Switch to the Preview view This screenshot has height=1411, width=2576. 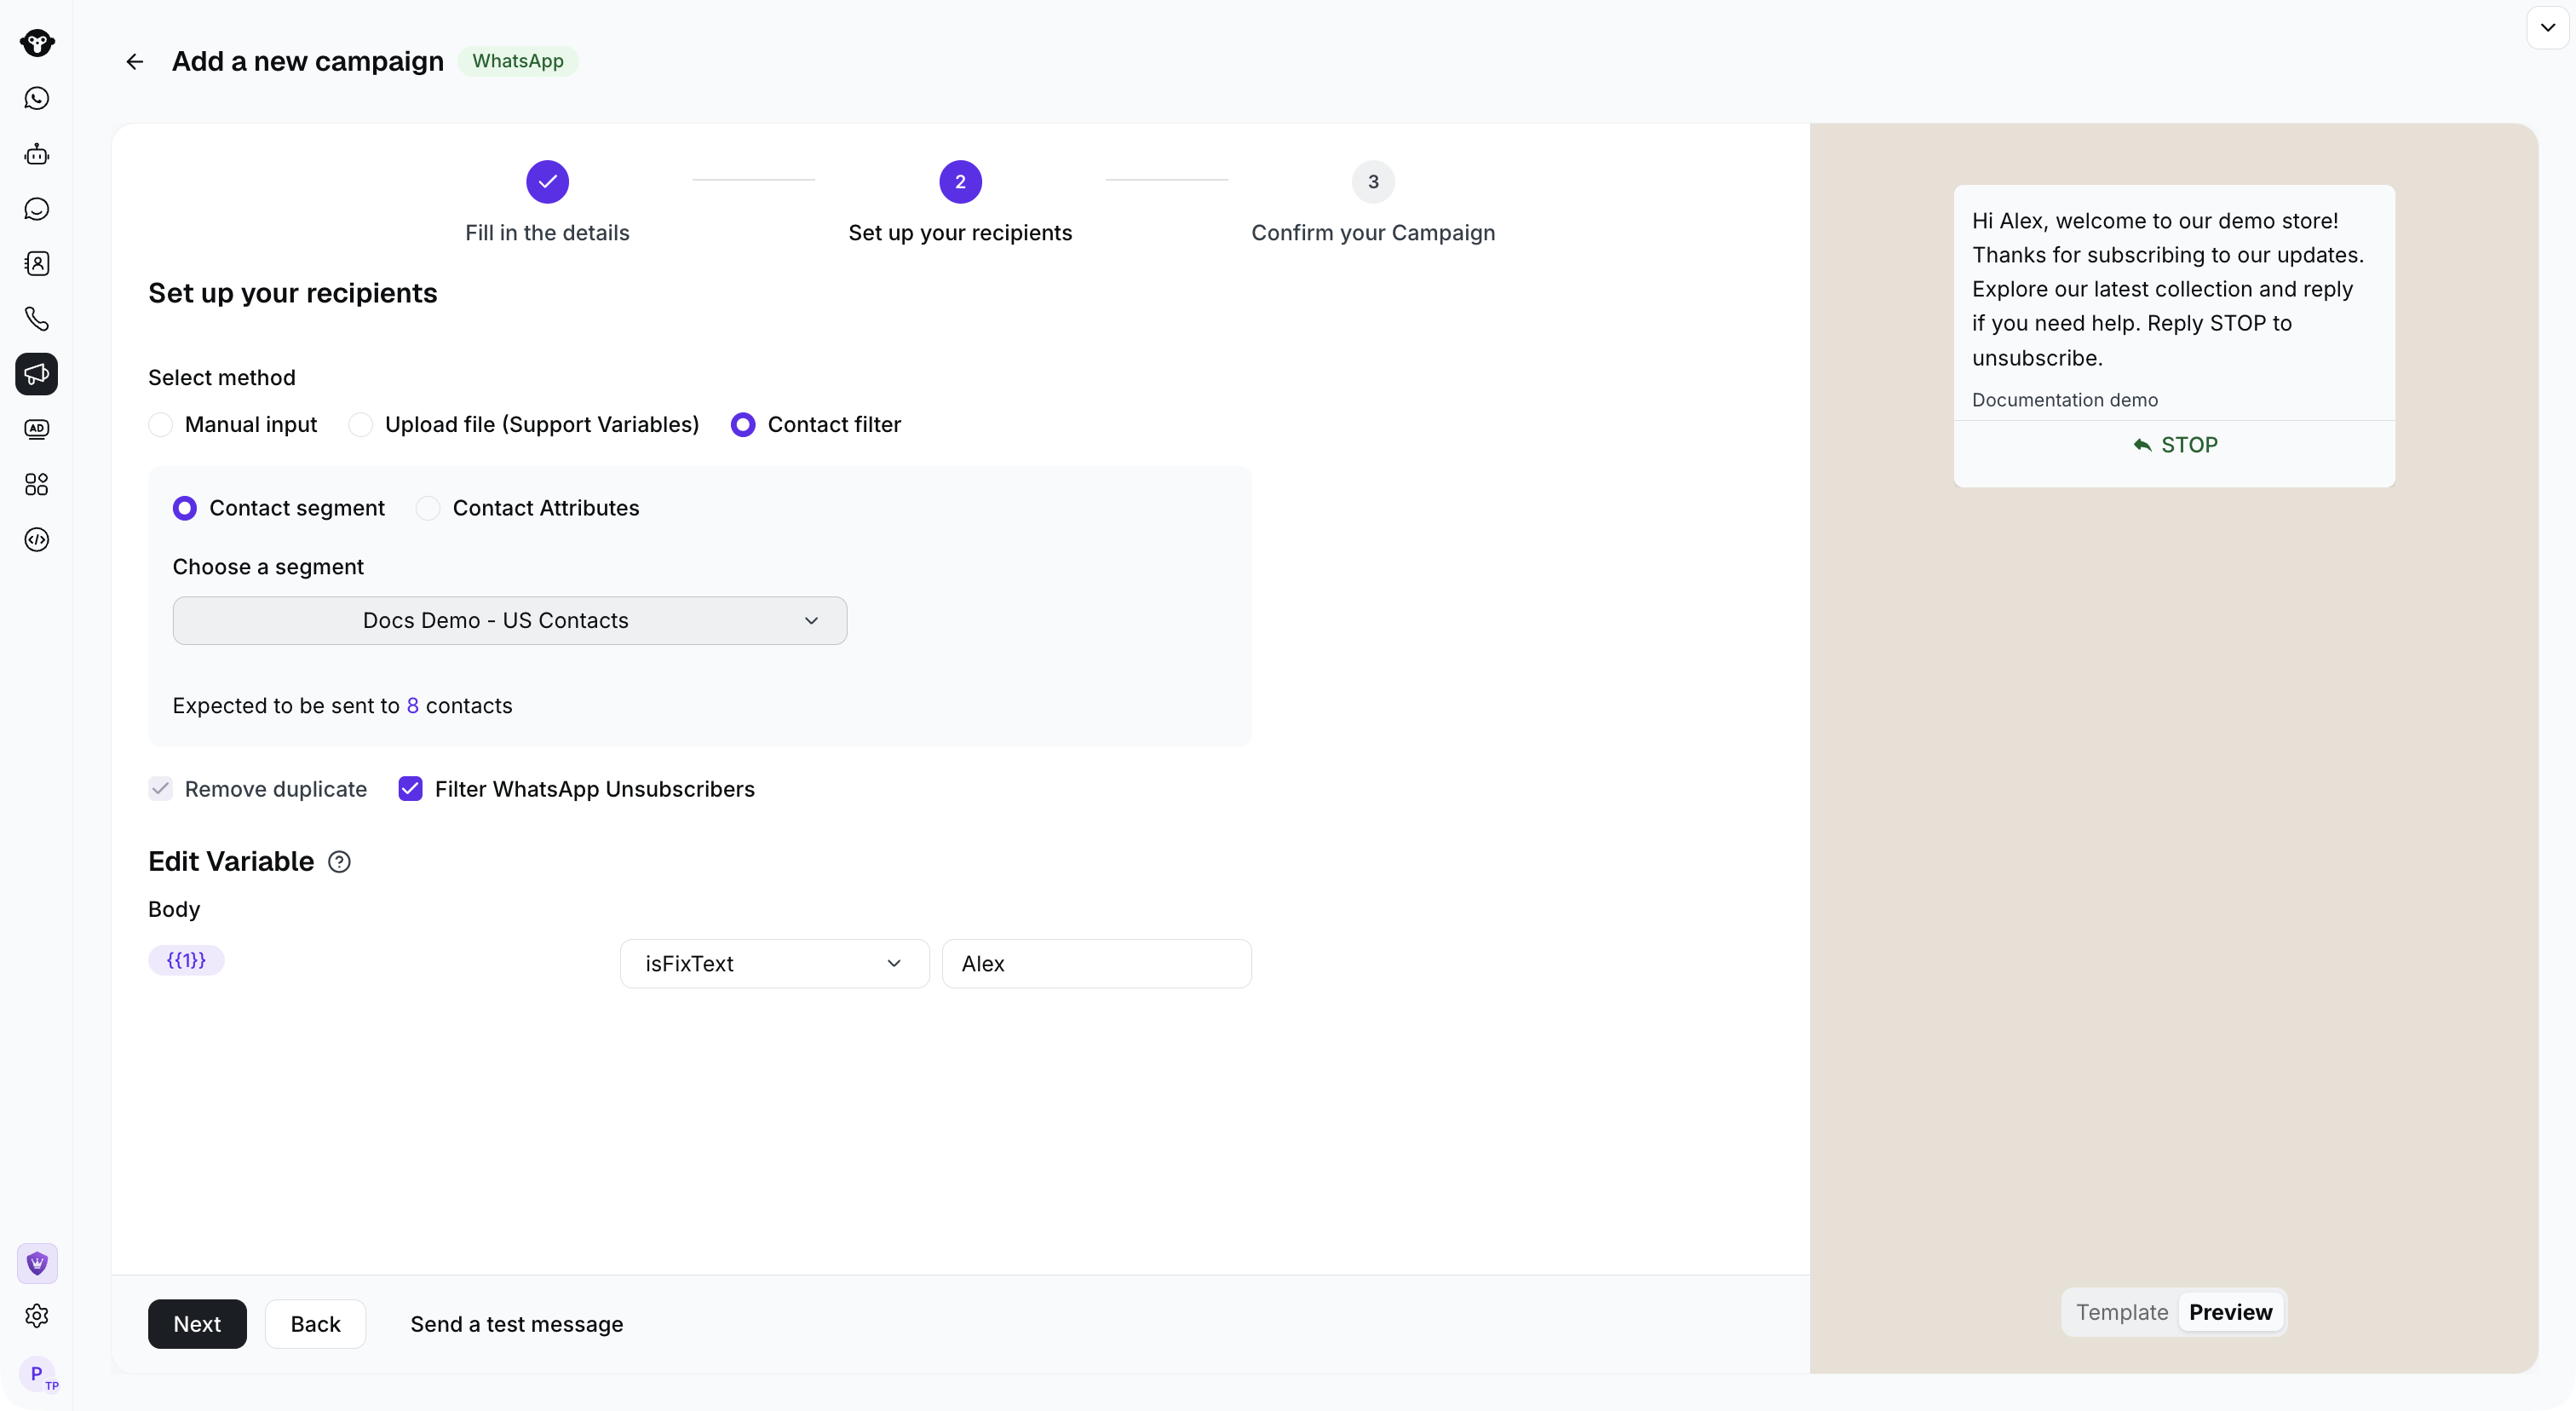tap(2231, 1312)
